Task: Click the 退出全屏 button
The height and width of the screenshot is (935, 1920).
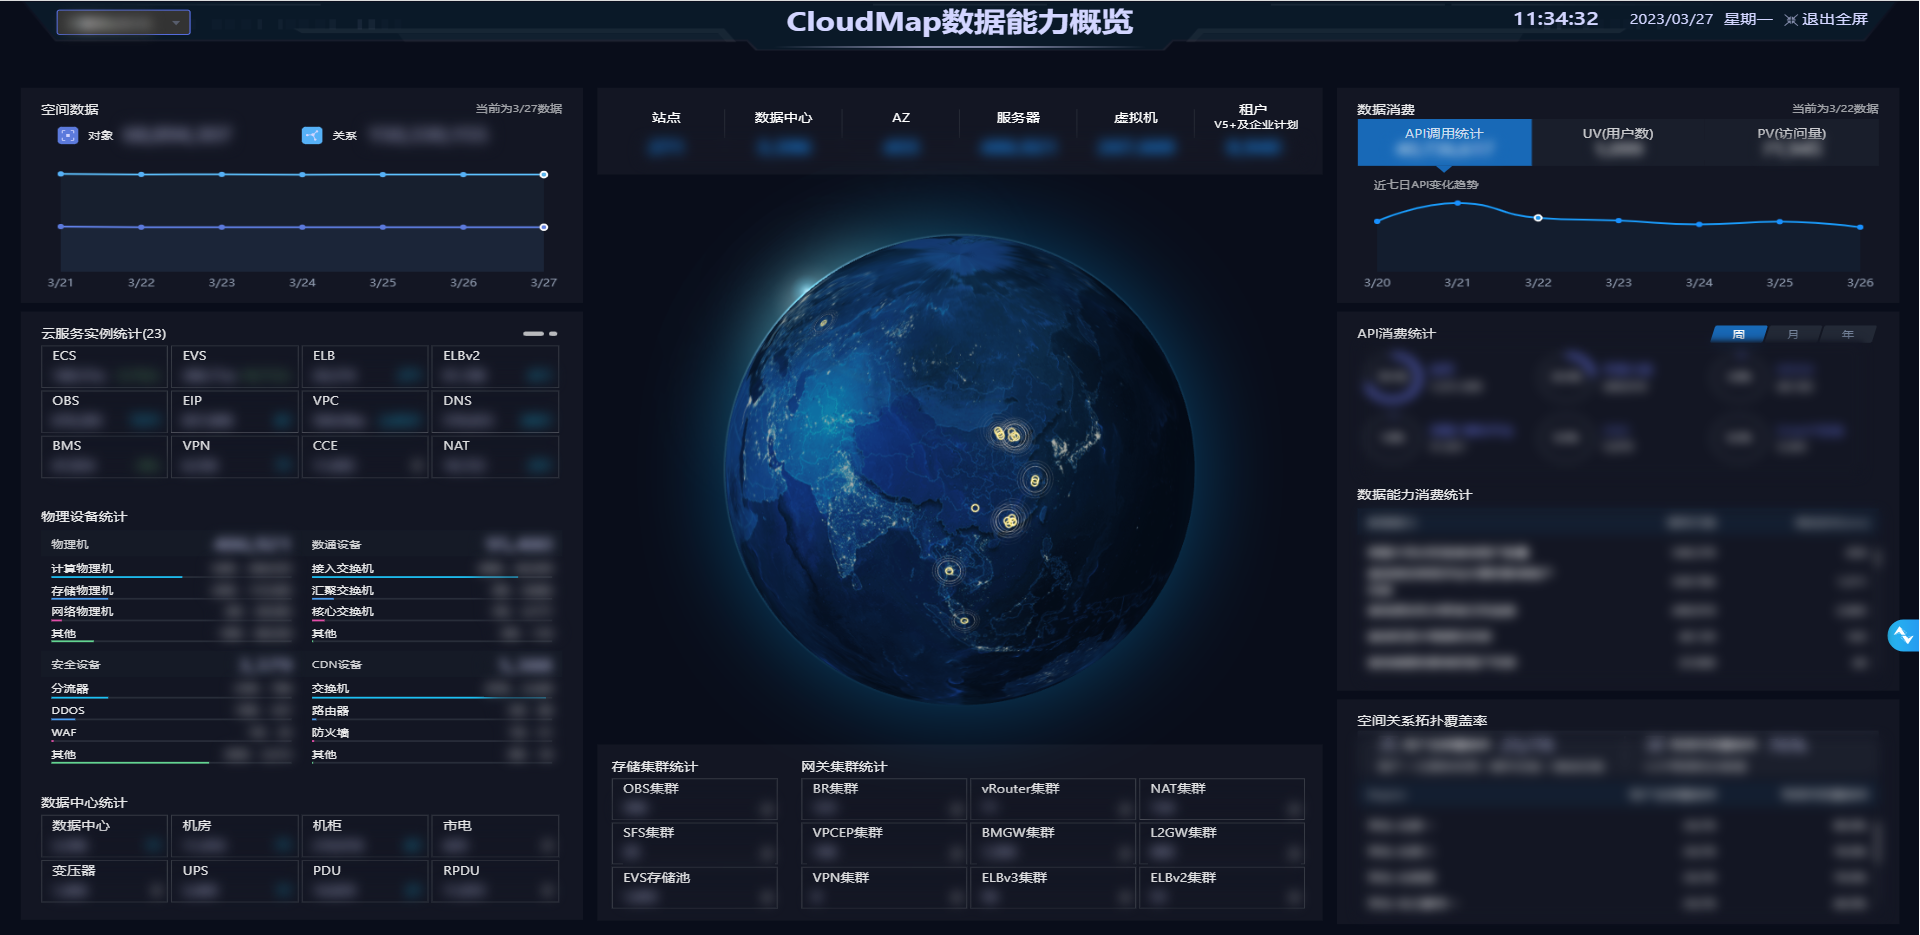Action: (1835, 19)
